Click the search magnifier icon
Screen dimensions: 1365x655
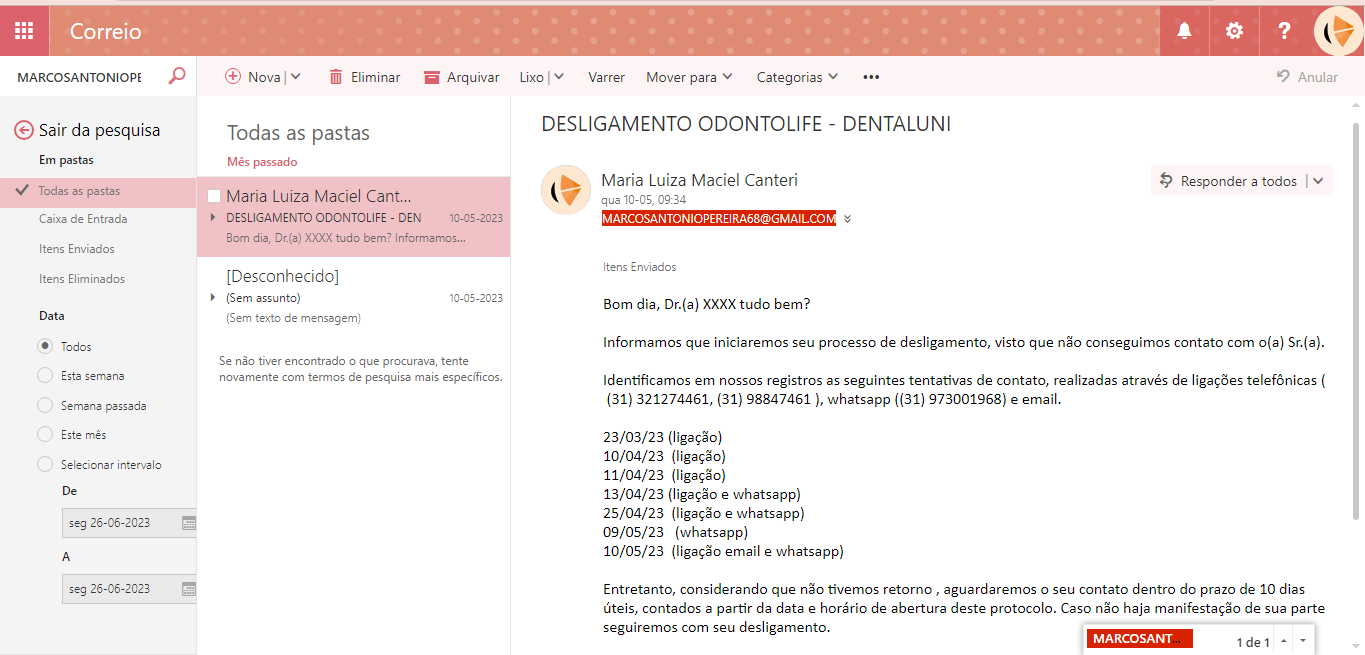tap(177, 76)
